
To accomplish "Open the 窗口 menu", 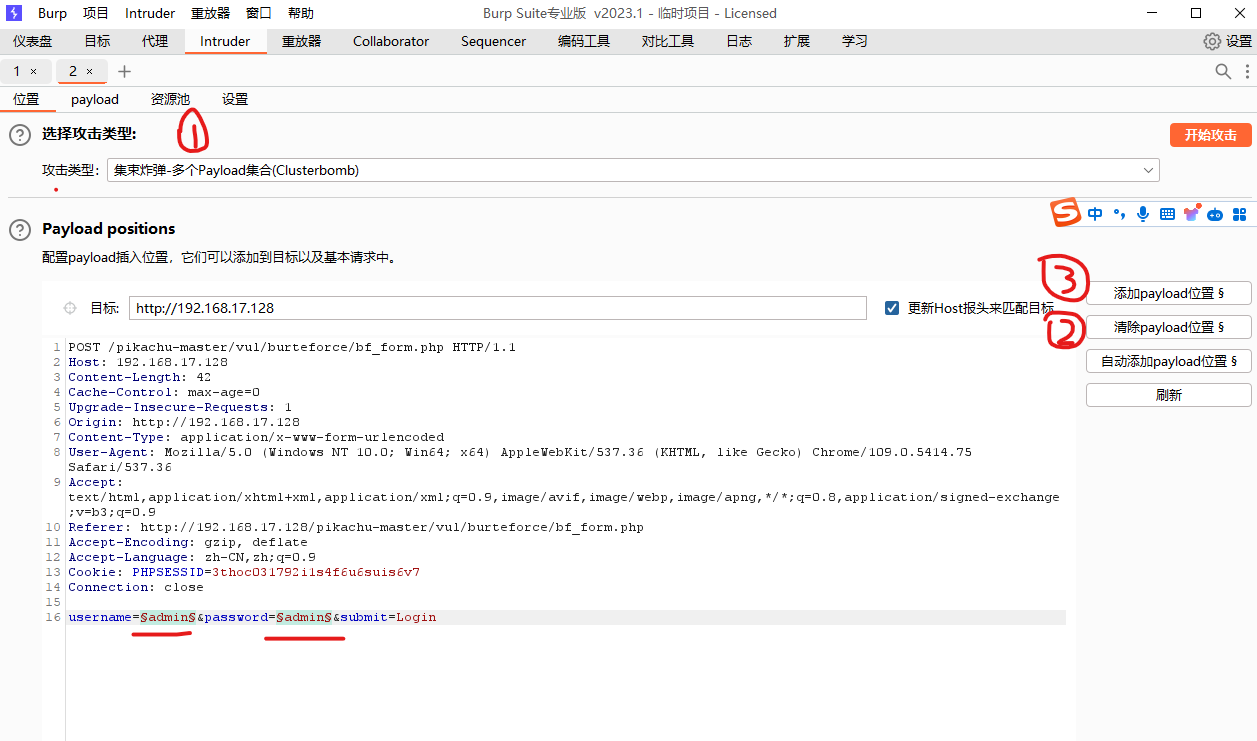I will pyautogui.click(x=258, y=13).
